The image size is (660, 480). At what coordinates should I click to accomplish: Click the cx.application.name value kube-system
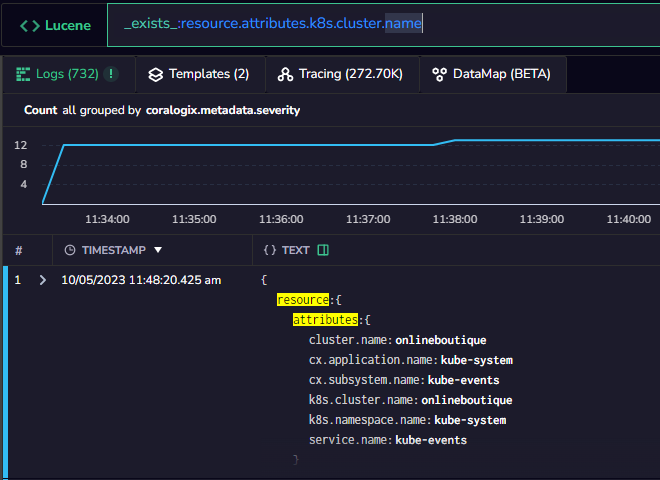[476, 360]
